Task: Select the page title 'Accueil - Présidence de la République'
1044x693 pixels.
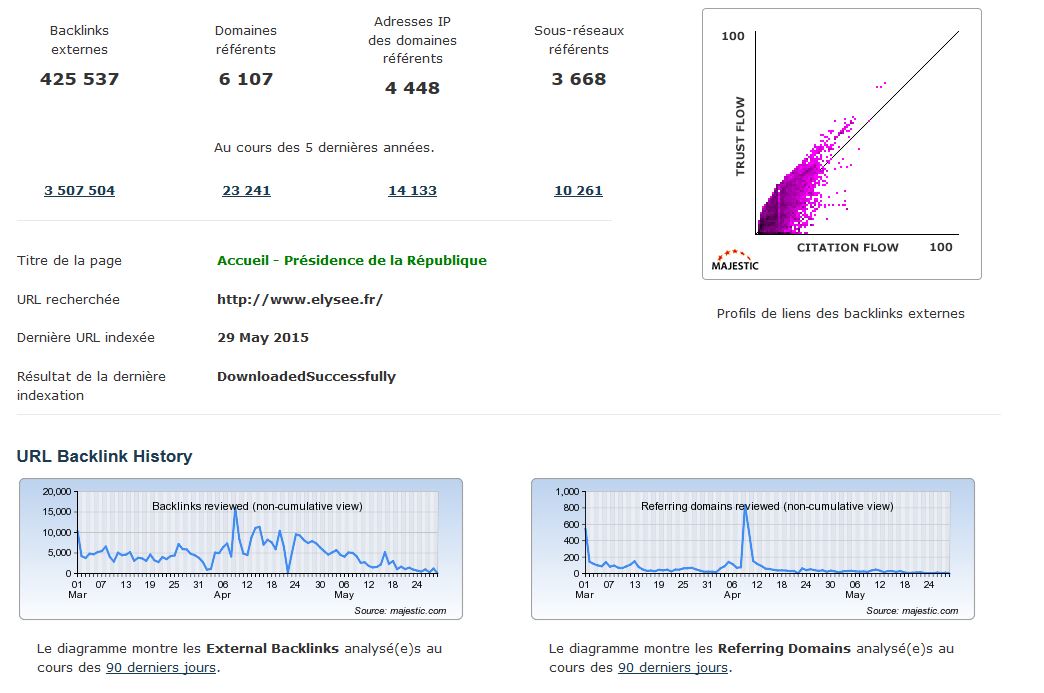Action: [352, 260]
